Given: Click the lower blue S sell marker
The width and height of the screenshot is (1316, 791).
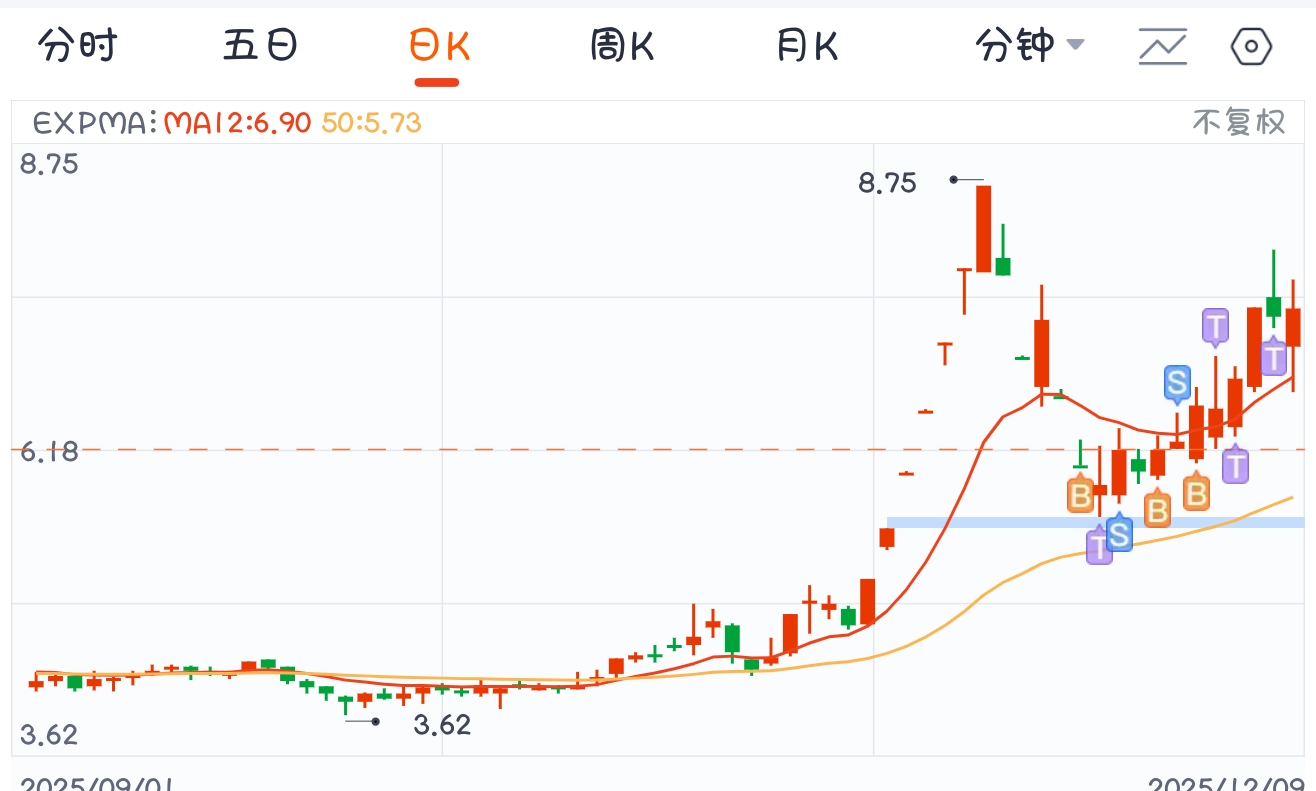Looking at the screenshot, I should pyautogui.click(x=1119, y=535).
